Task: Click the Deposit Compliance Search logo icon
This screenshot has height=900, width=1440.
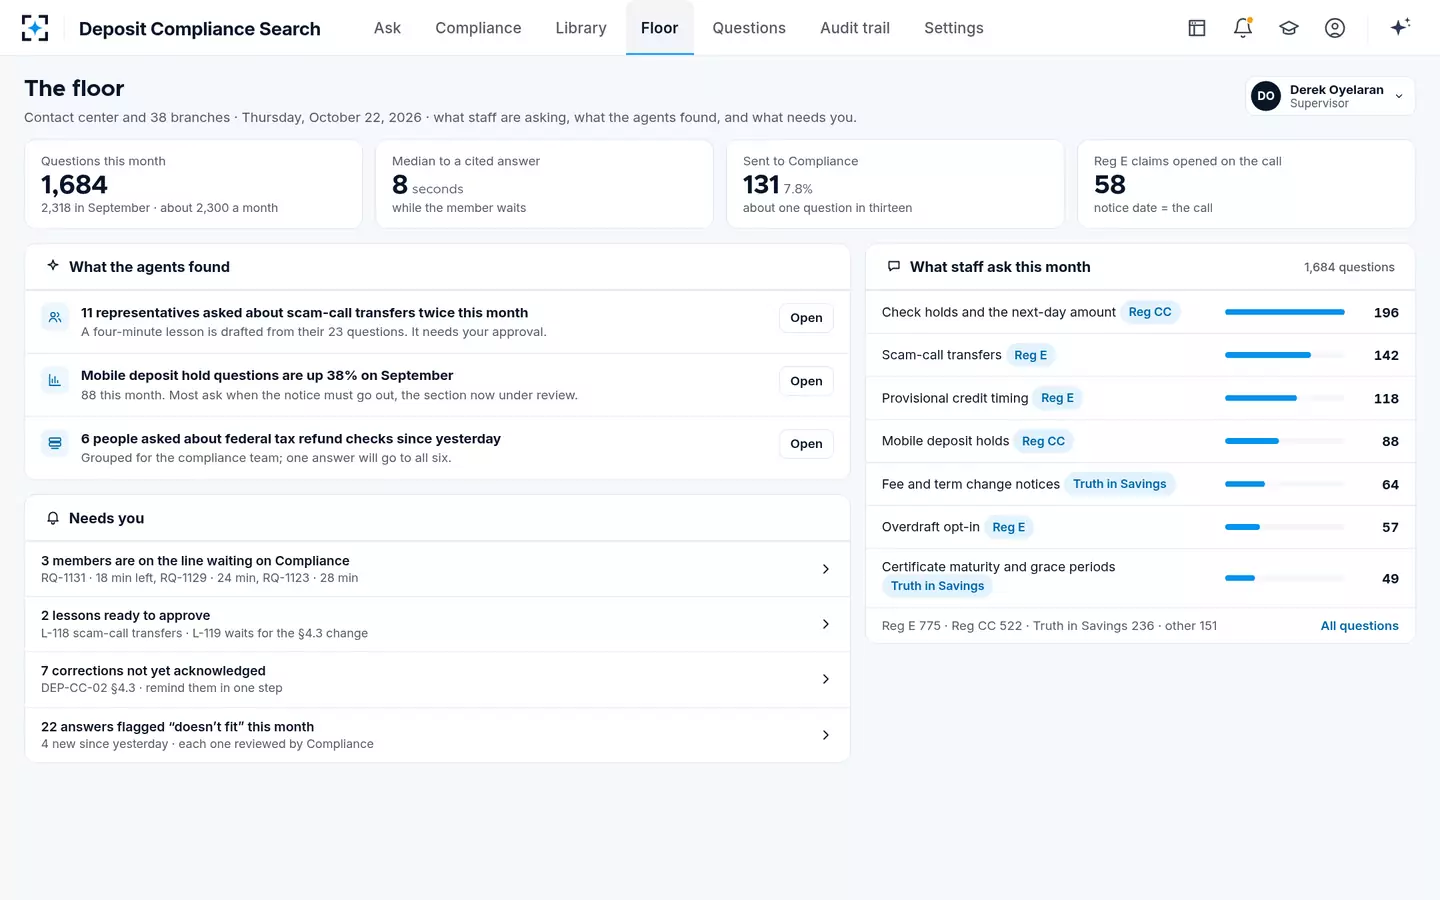Action: click(x=35, y=28)
